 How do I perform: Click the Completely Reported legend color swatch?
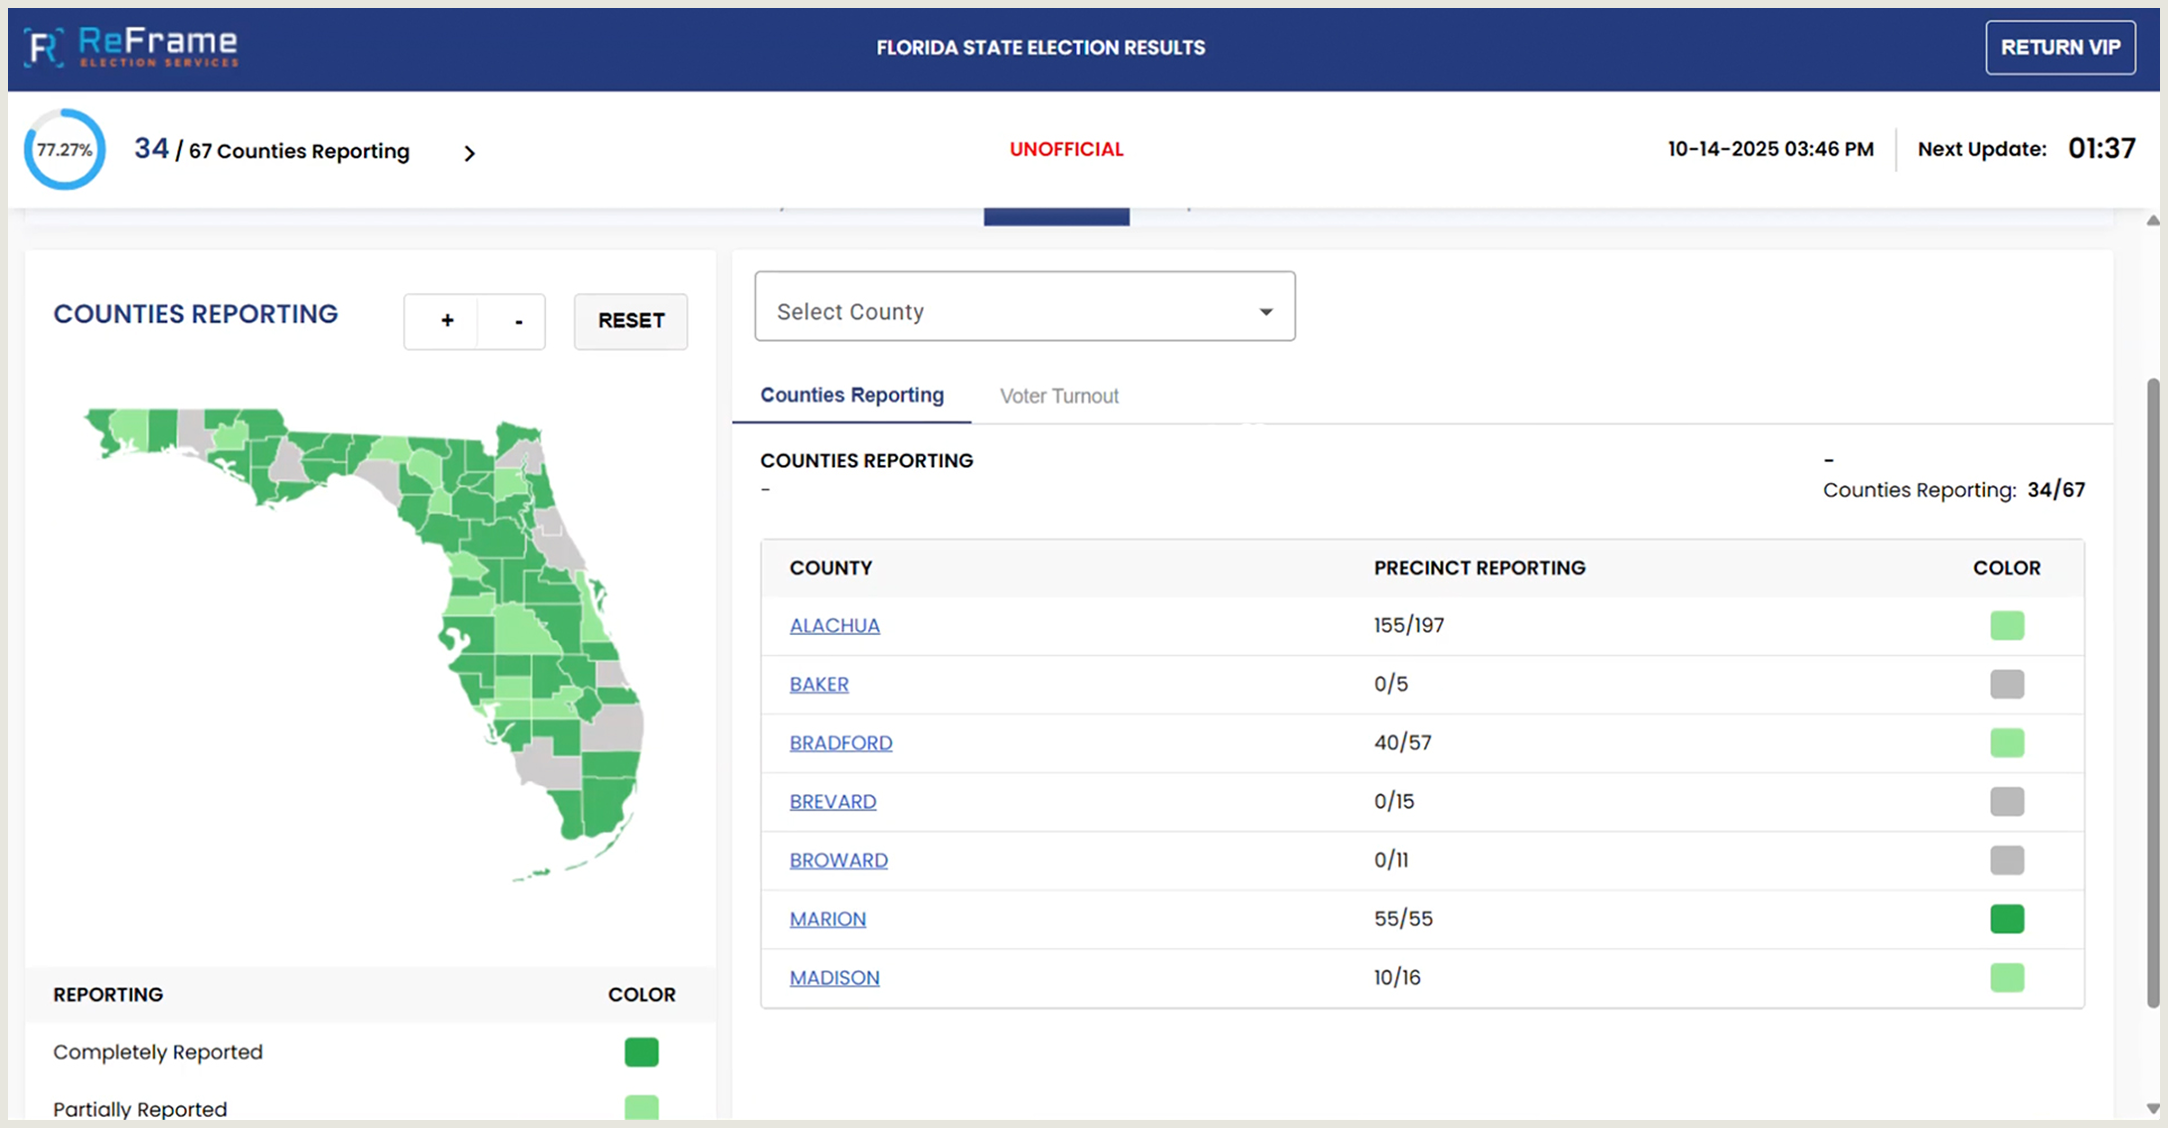(641, 1052)
